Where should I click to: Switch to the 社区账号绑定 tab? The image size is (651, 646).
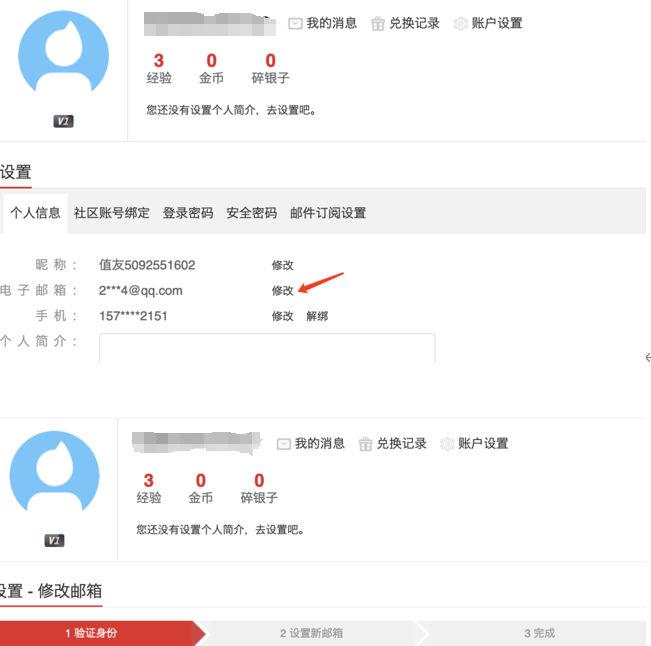pos(112,213)
